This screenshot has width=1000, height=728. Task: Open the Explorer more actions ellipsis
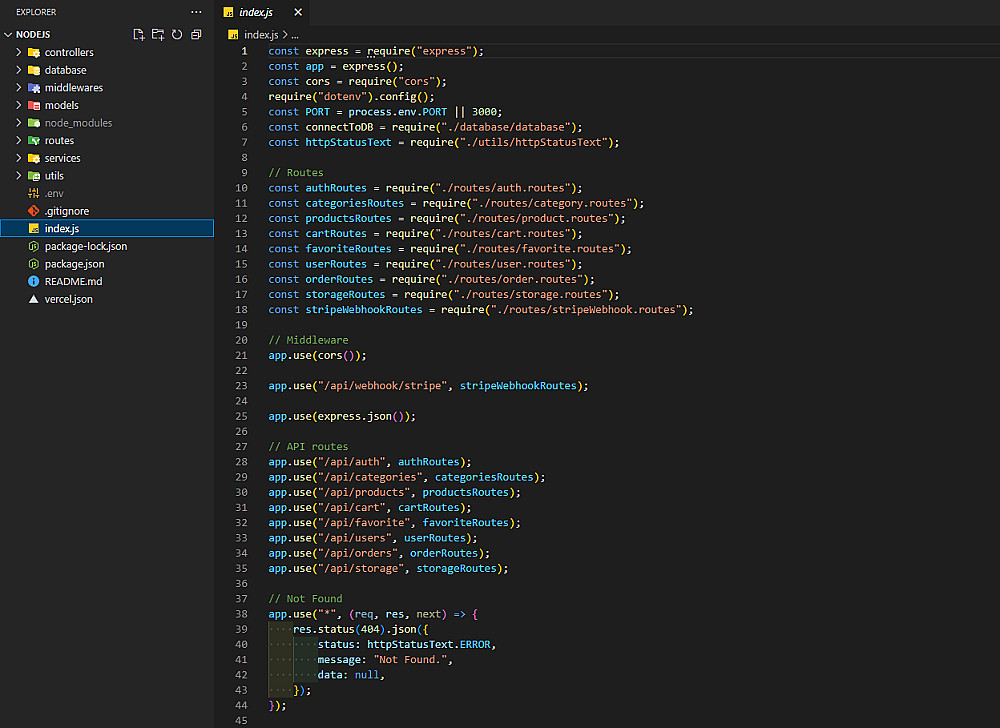pyautogui.click(x=196, y=12)
